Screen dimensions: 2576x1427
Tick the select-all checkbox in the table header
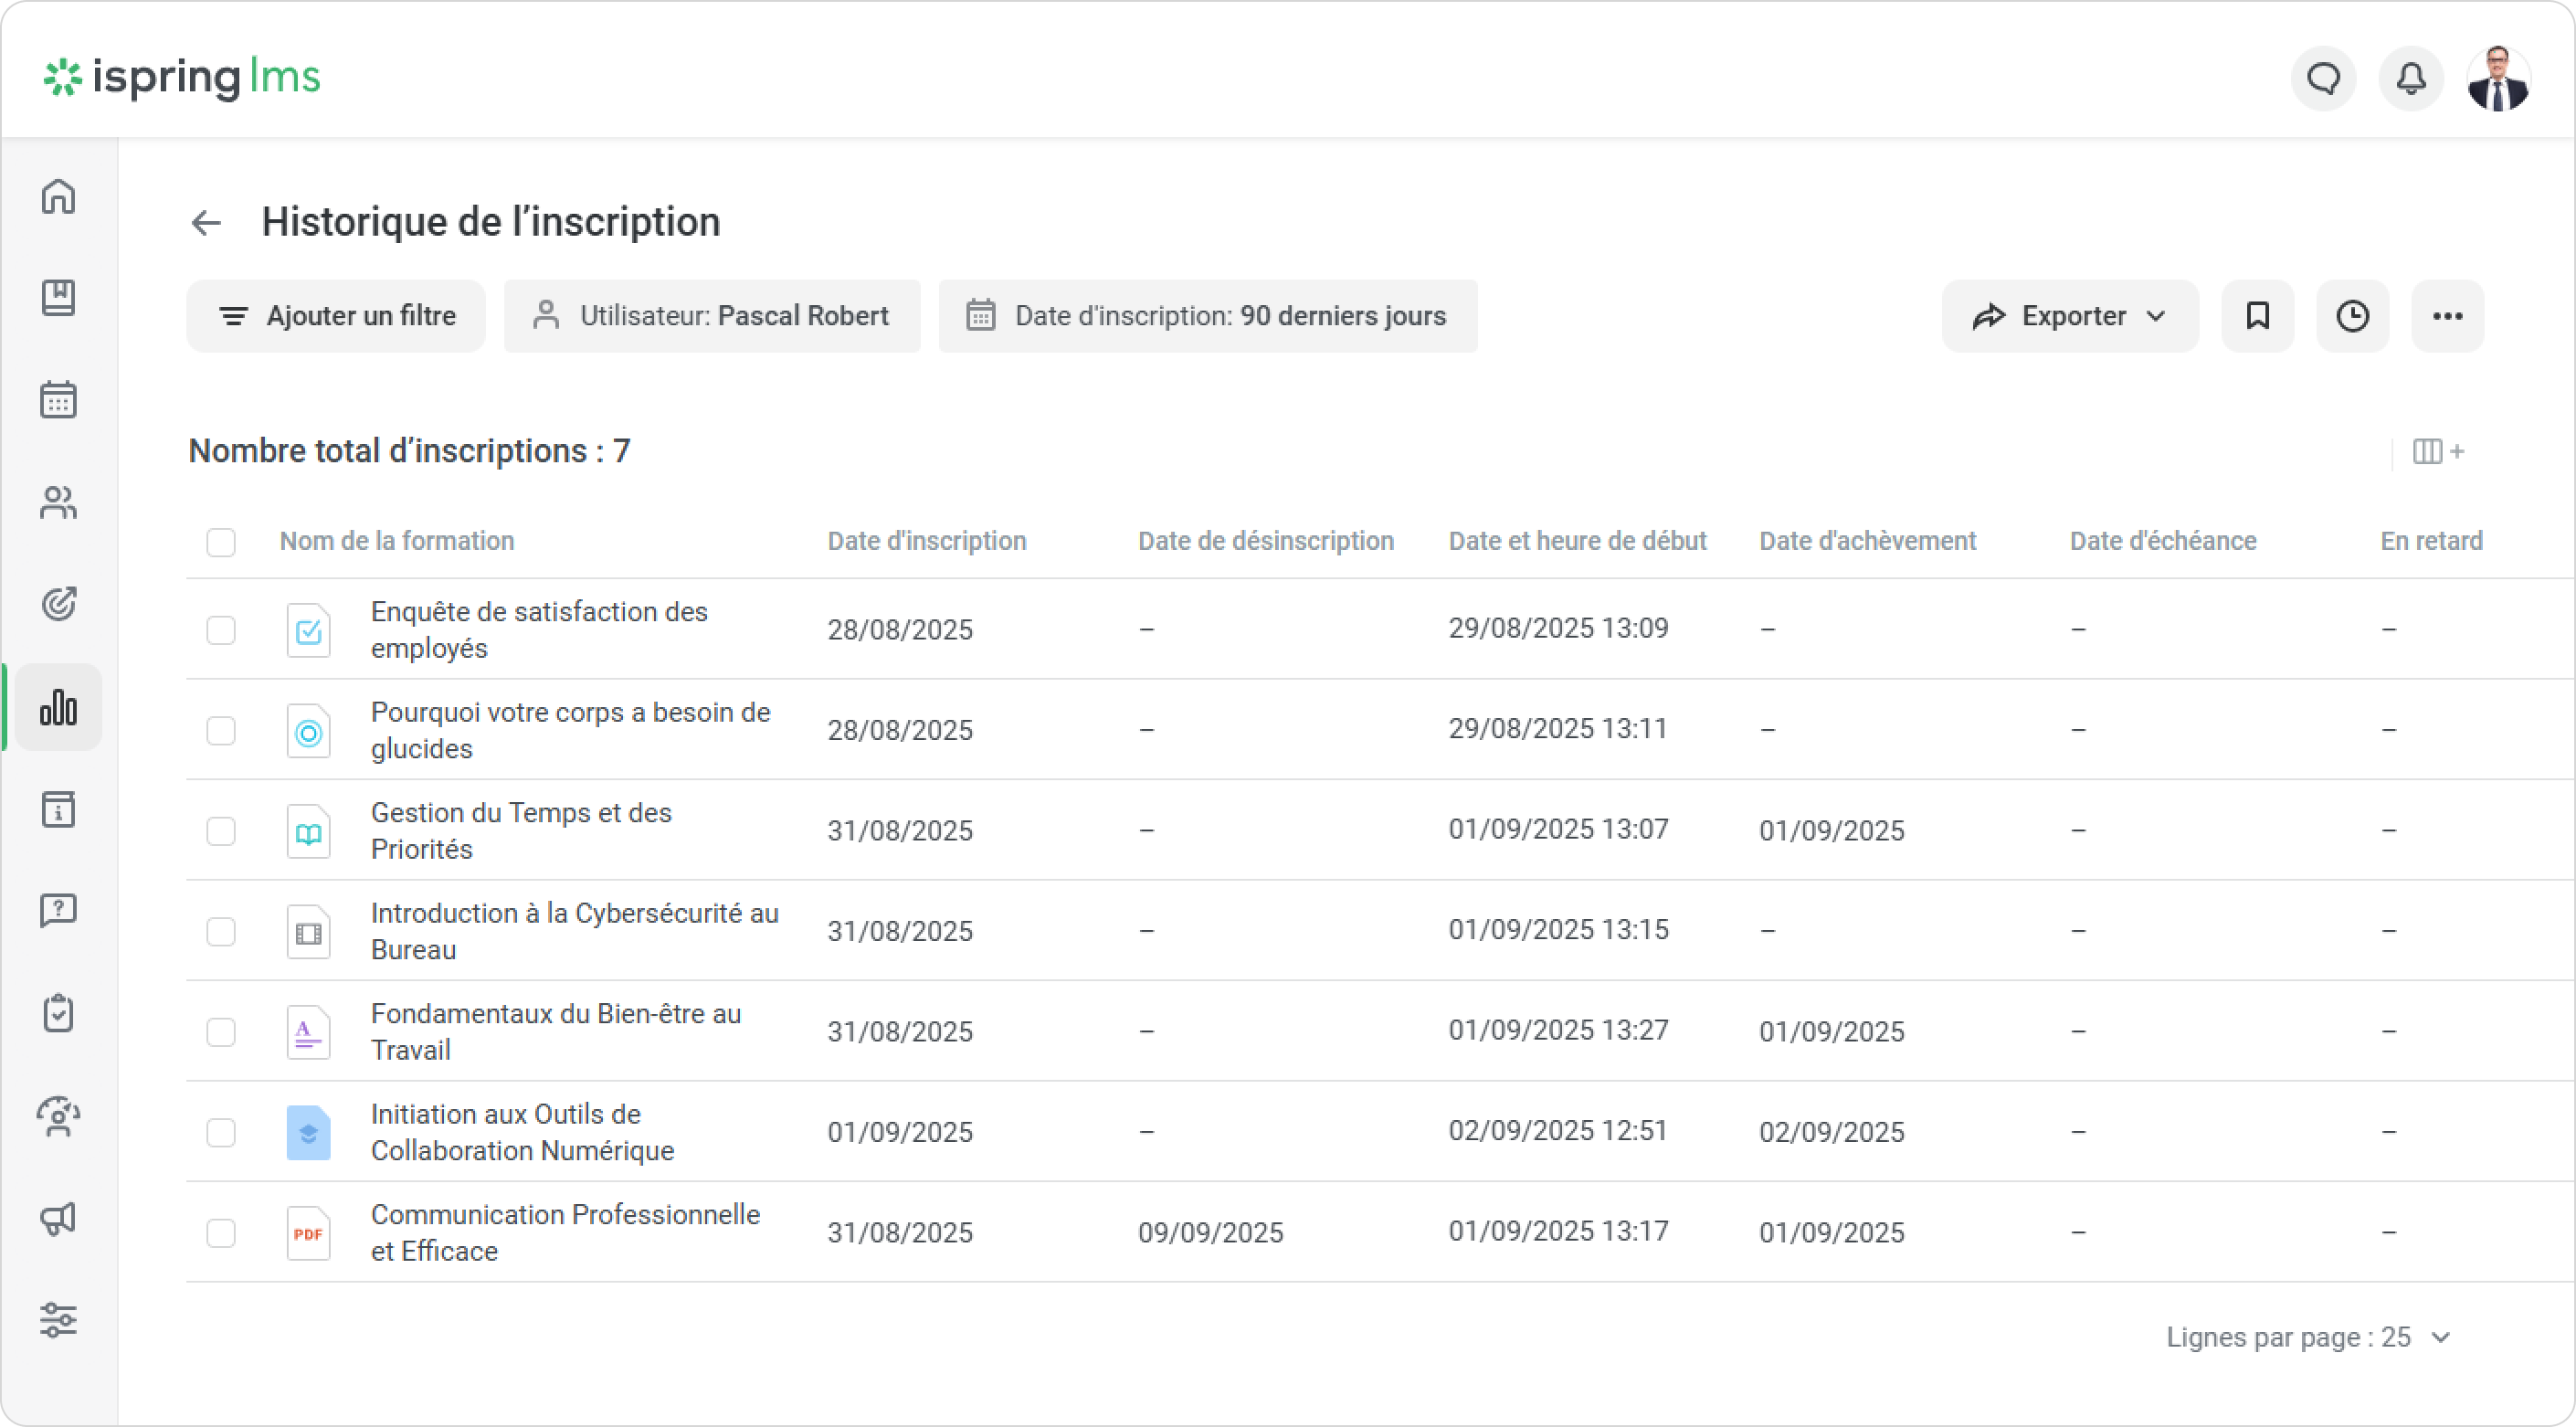point(221,542)
